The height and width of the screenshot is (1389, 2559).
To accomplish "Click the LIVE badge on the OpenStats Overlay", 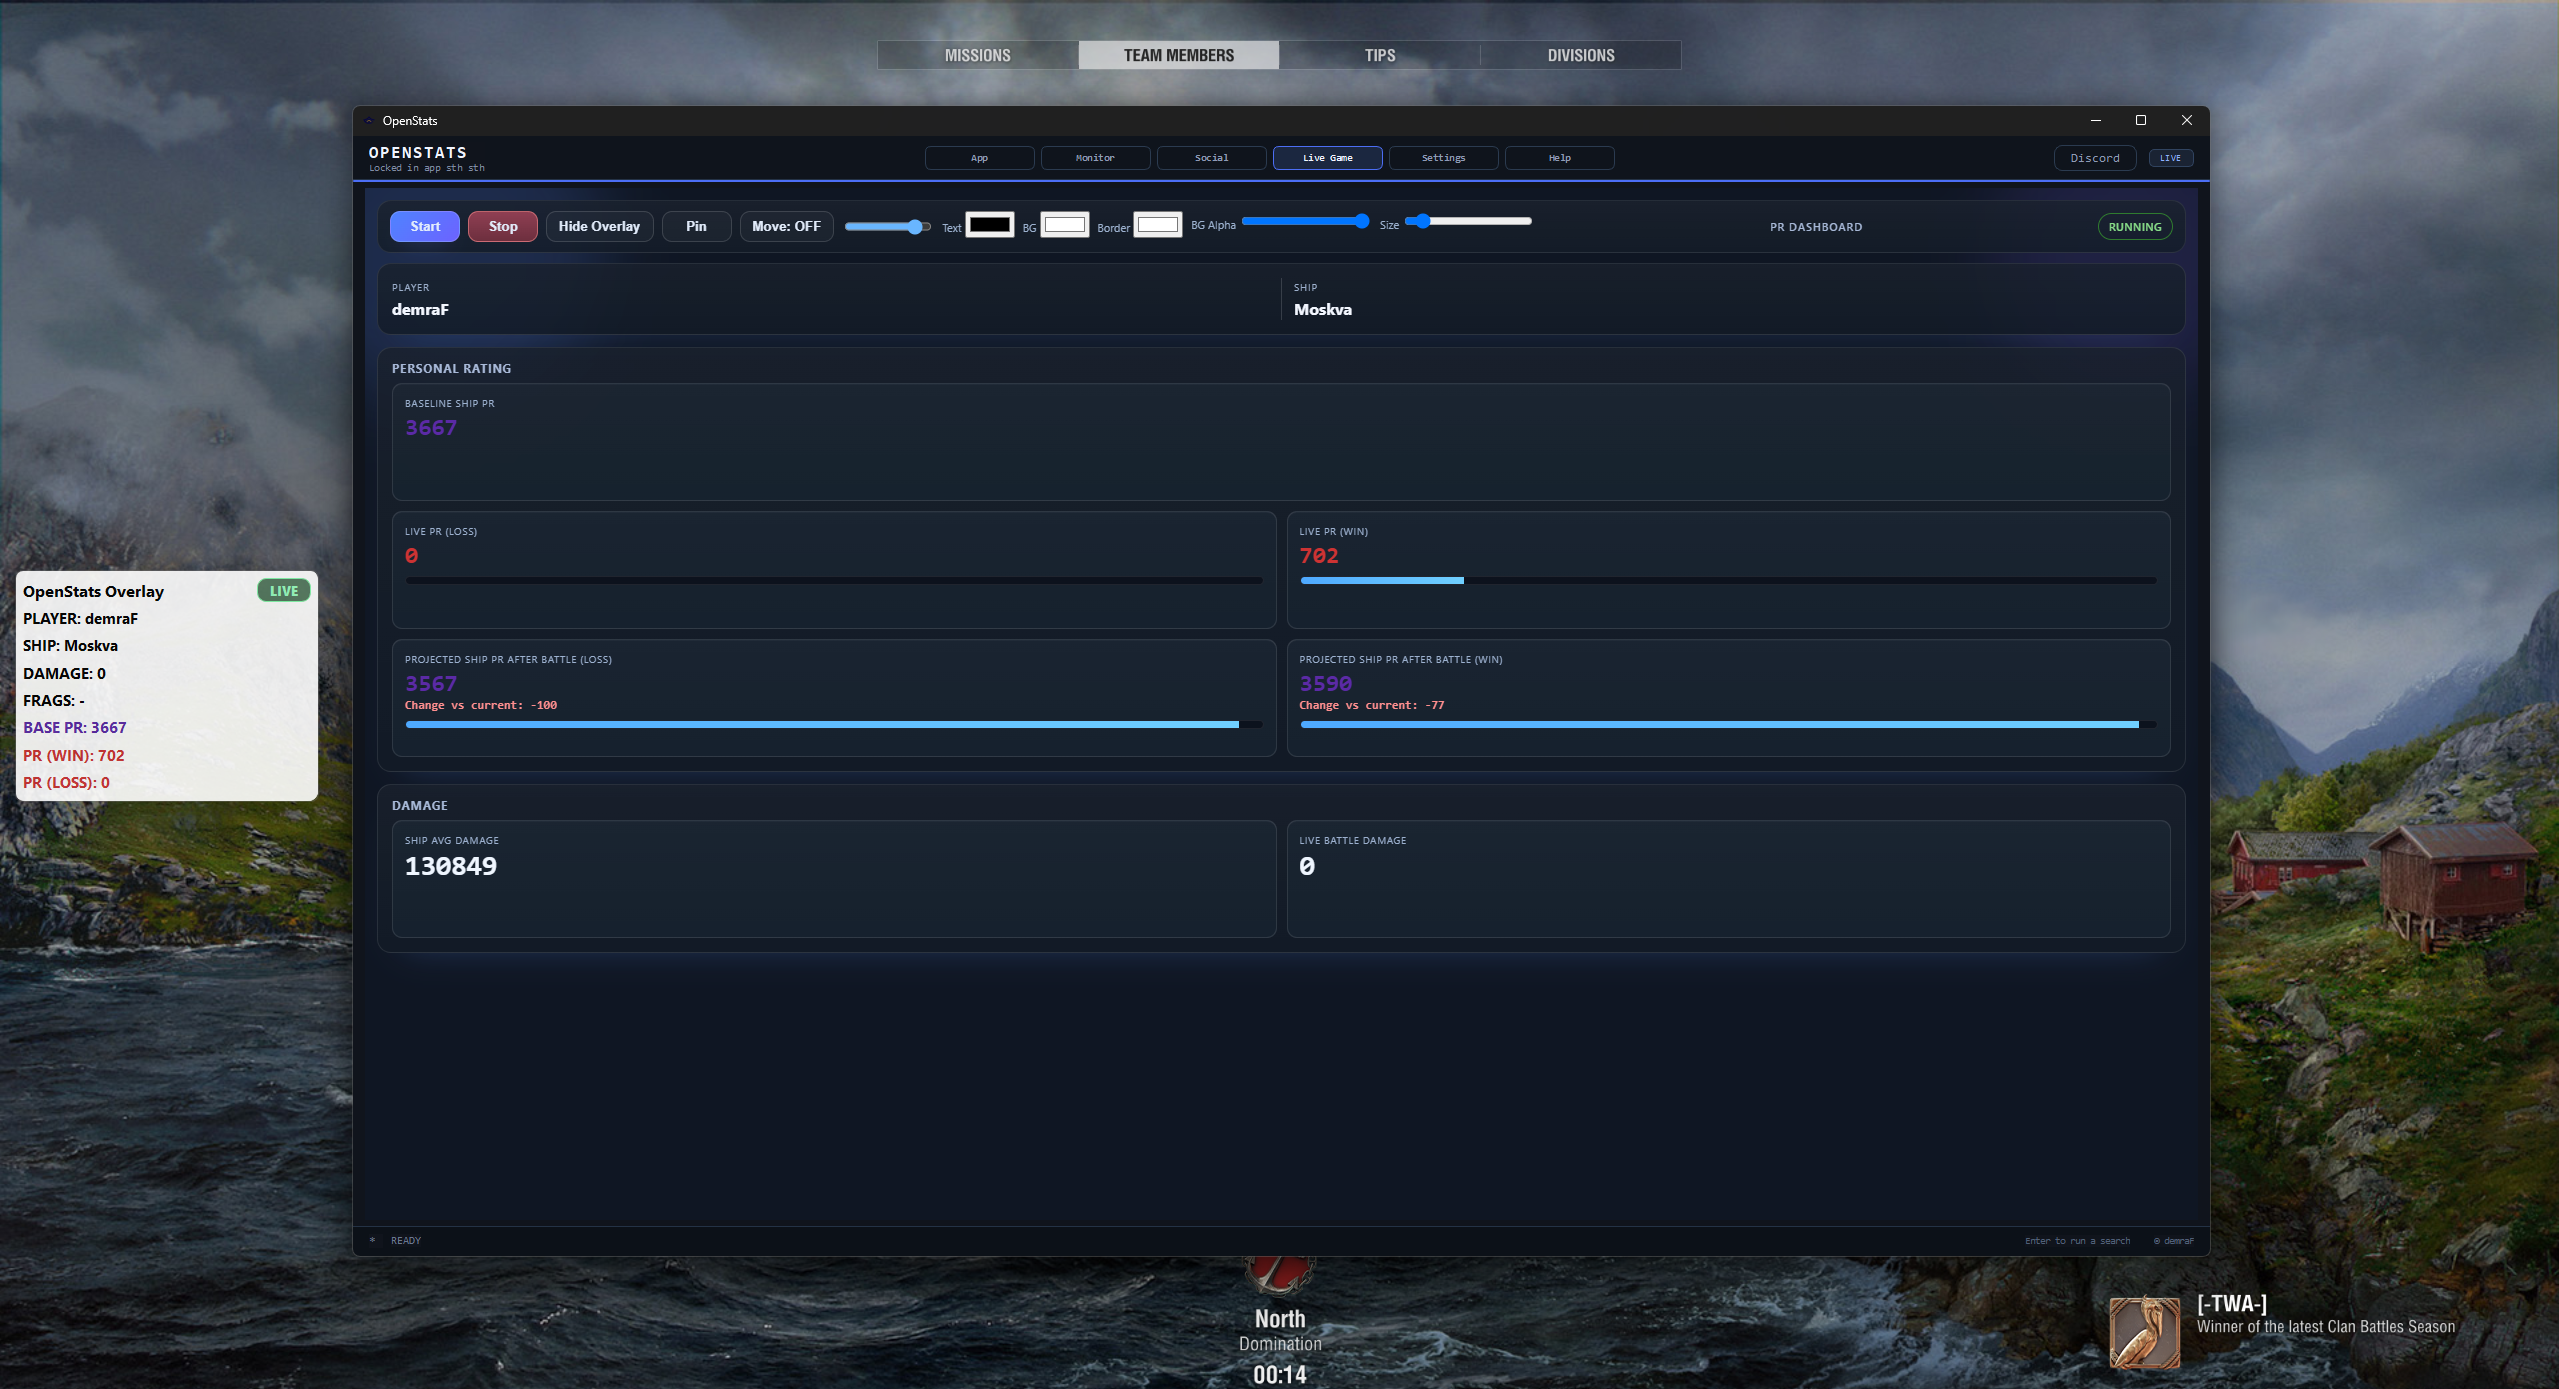I will click(x=283, y=590).
